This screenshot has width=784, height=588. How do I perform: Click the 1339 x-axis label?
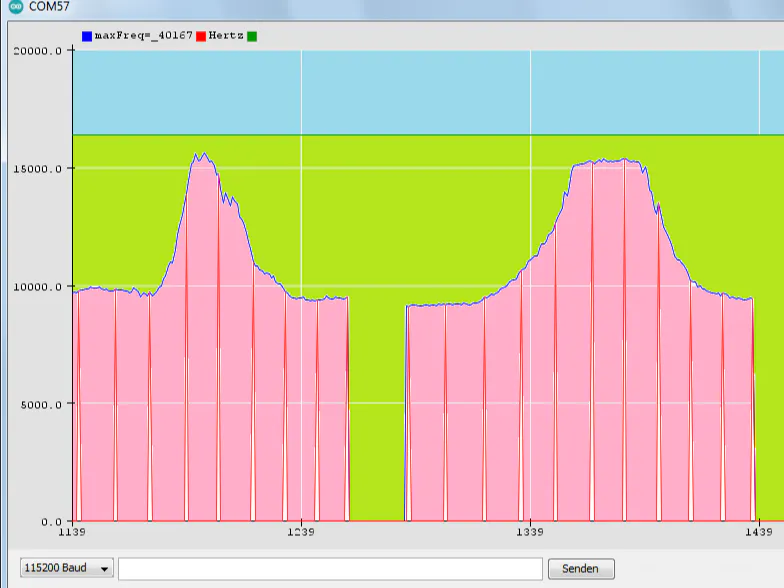[530, 532]
